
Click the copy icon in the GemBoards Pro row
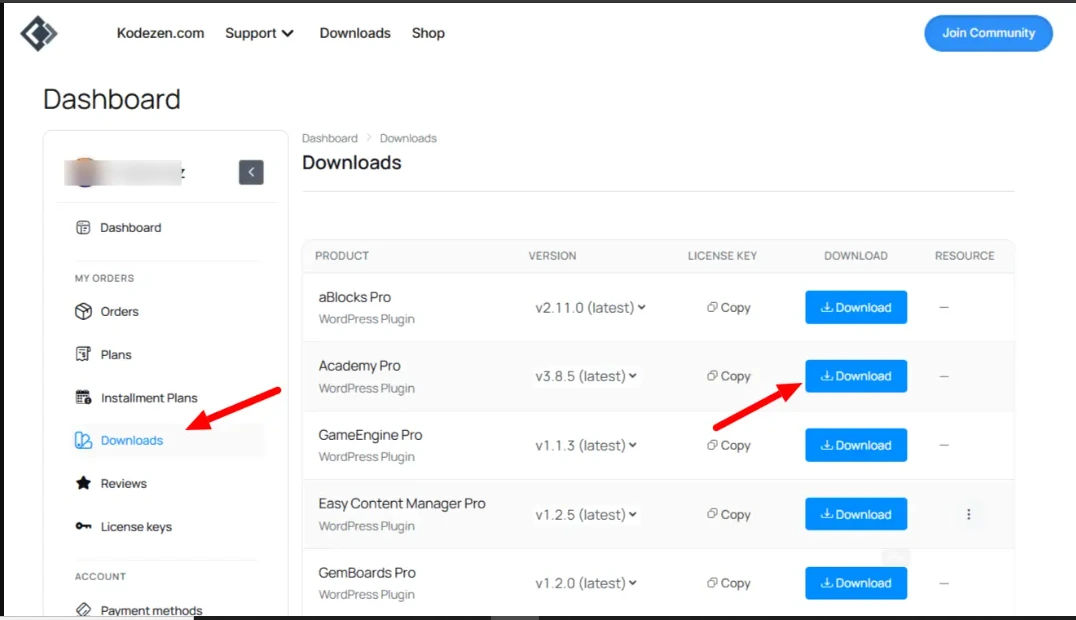click(x=712, y=582)
